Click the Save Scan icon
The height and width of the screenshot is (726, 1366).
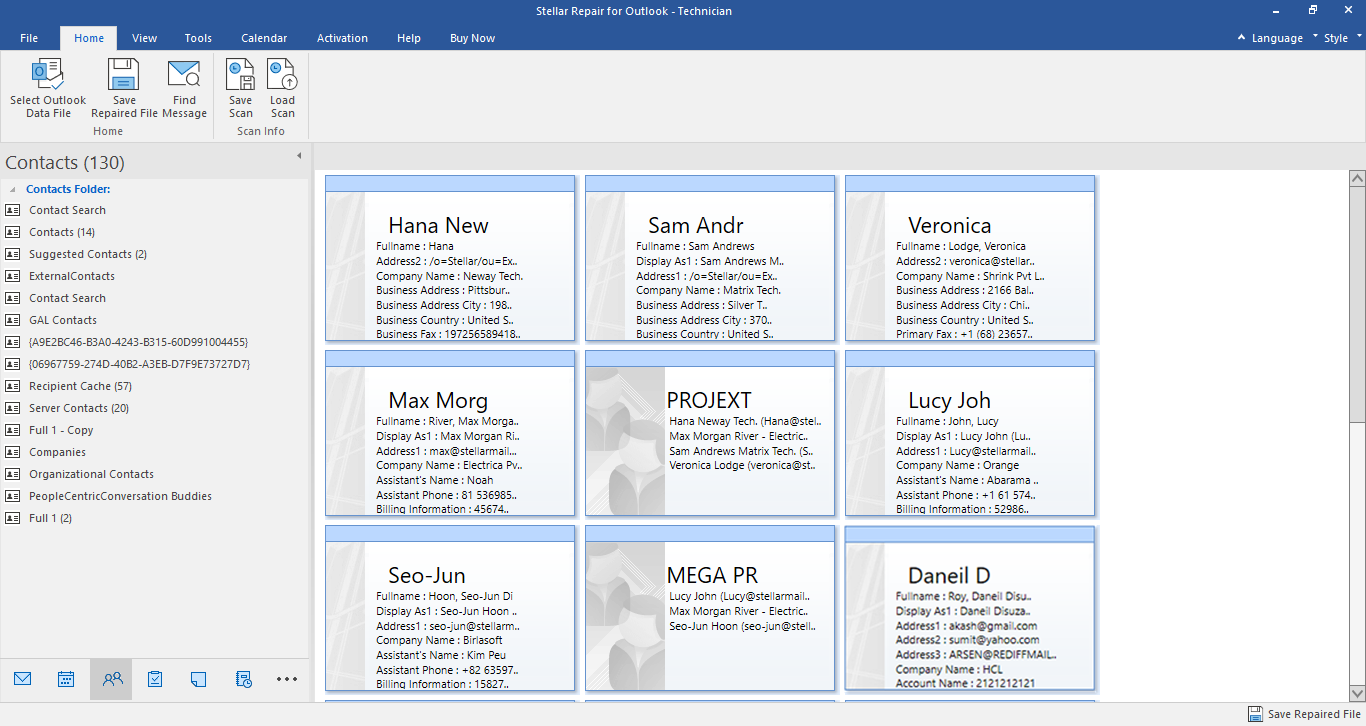click(x=241, y=75)
